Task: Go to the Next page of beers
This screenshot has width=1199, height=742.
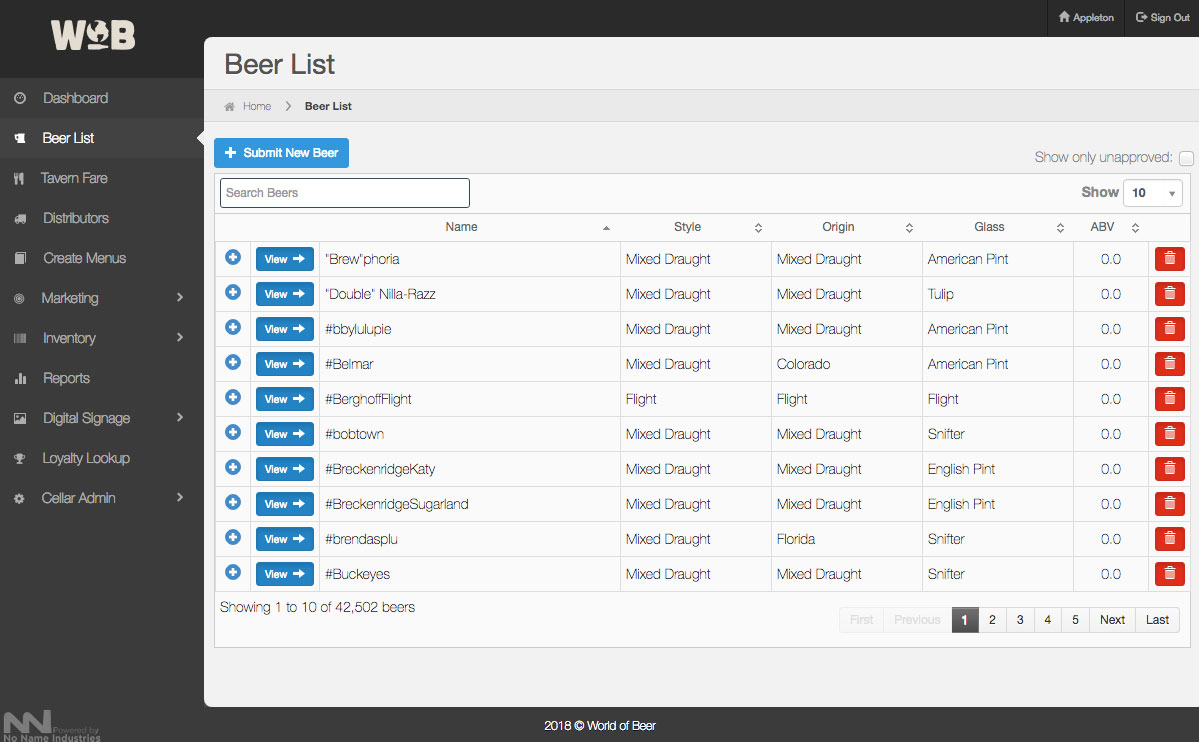Action: point(1112,620)
